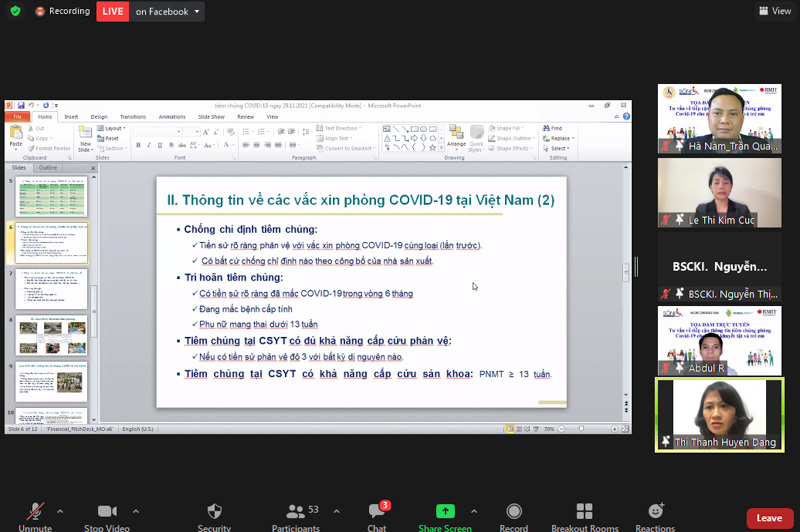Open the Transitions ribbon tab

click(x=132, y=116)
